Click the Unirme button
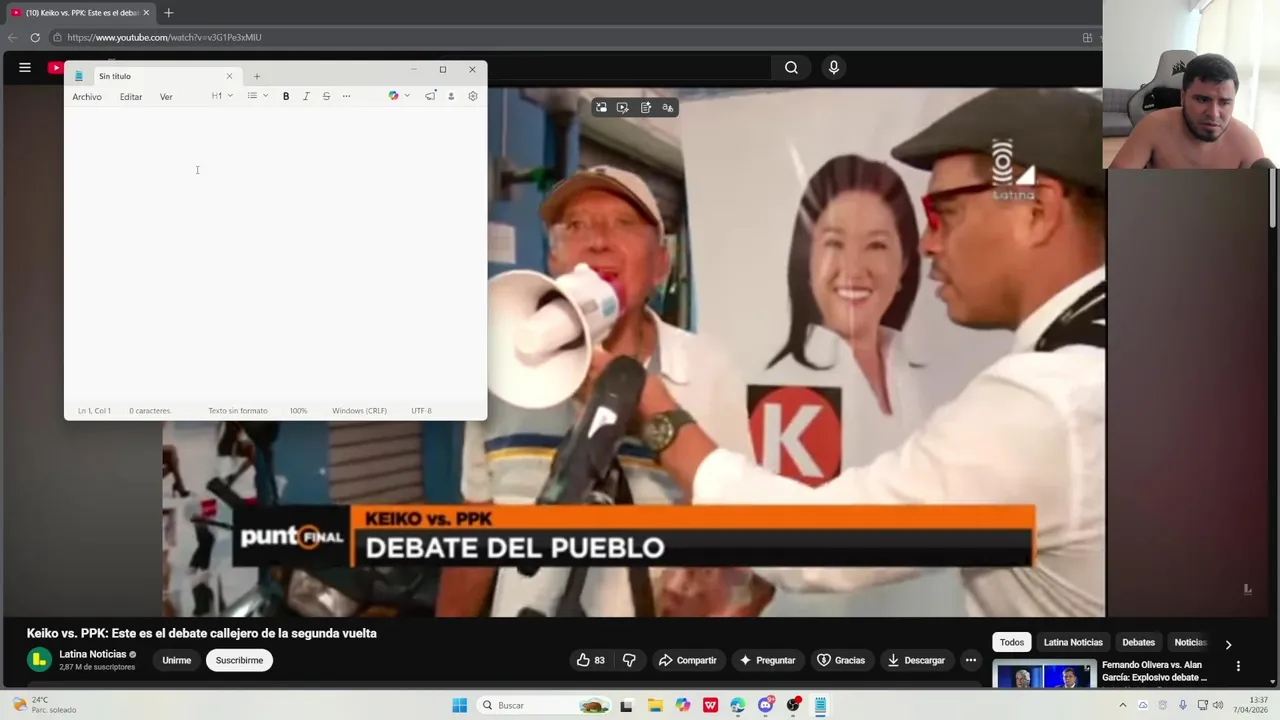1280x720 pixels. [x=177, y=660]
